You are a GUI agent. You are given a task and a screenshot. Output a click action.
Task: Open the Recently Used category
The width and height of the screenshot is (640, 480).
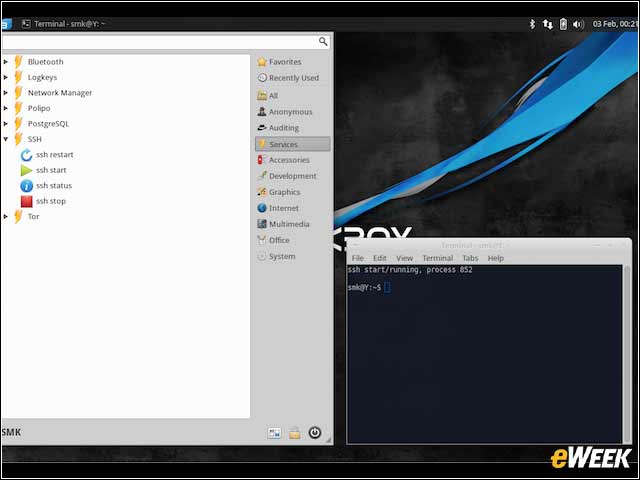(288, 78)
